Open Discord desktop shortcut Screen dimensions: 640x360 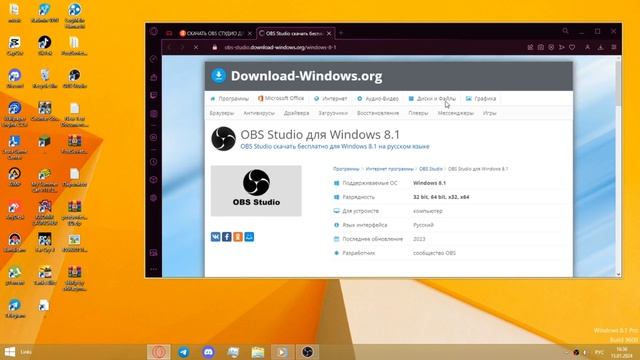pyautogui.click(x=15, y=79)
